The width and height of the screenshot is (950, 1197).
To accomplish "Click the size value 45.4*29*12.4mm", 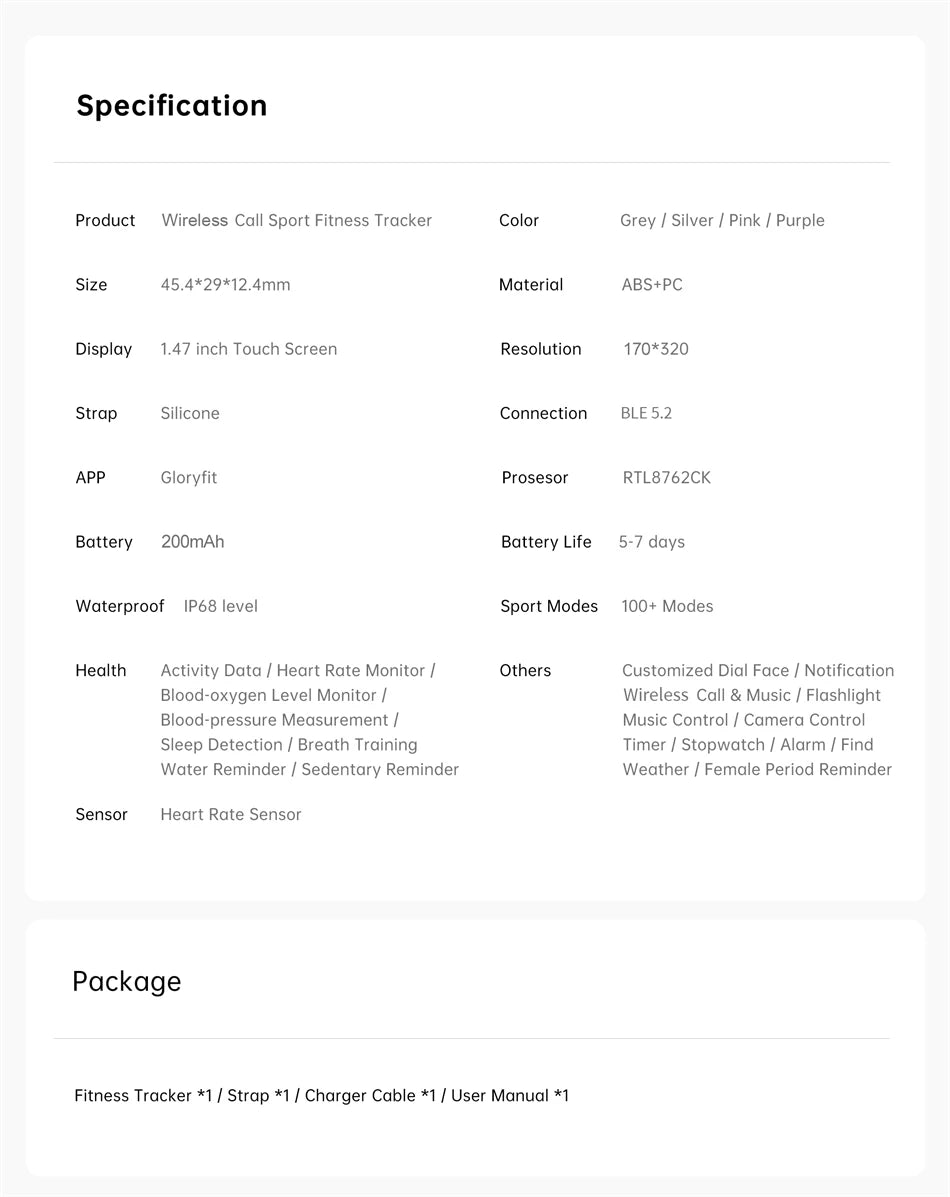I will (225, 285).
